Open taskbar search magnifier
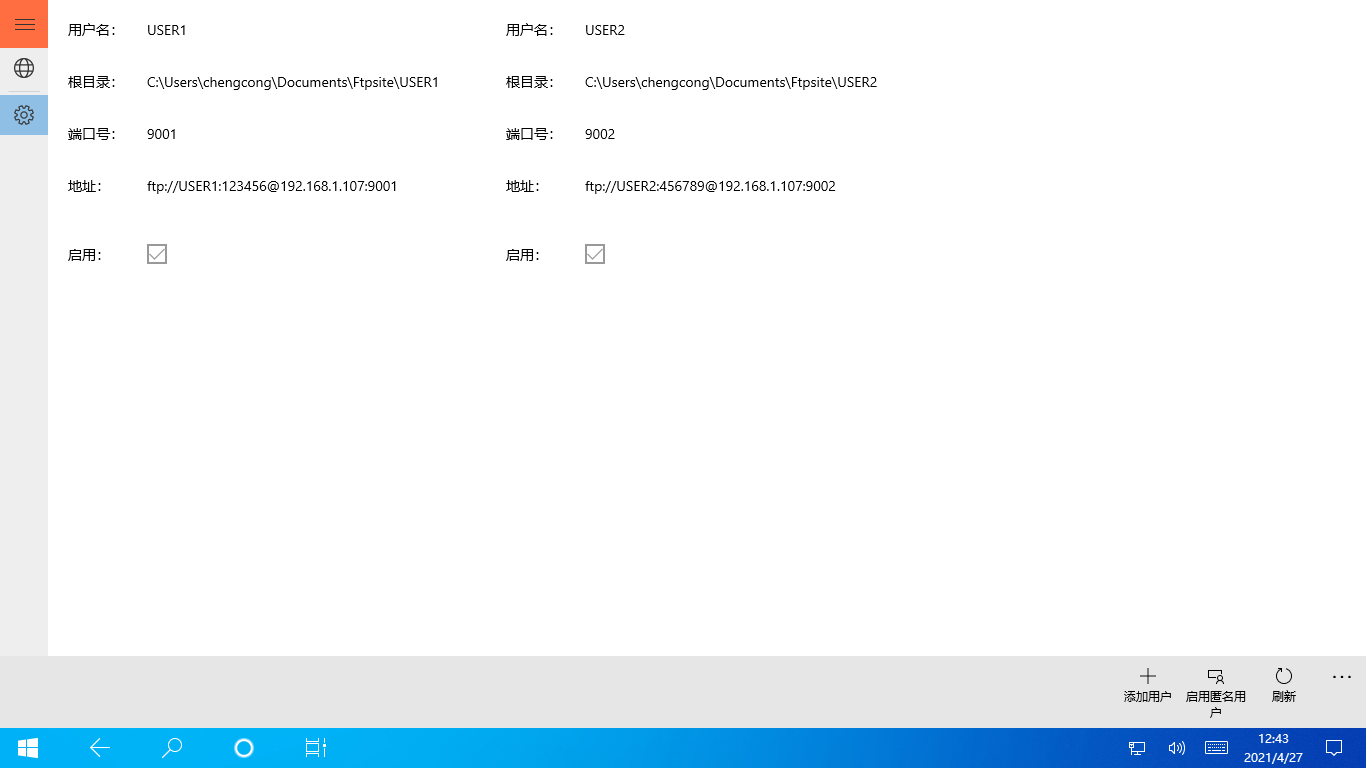 pos(172,748)
